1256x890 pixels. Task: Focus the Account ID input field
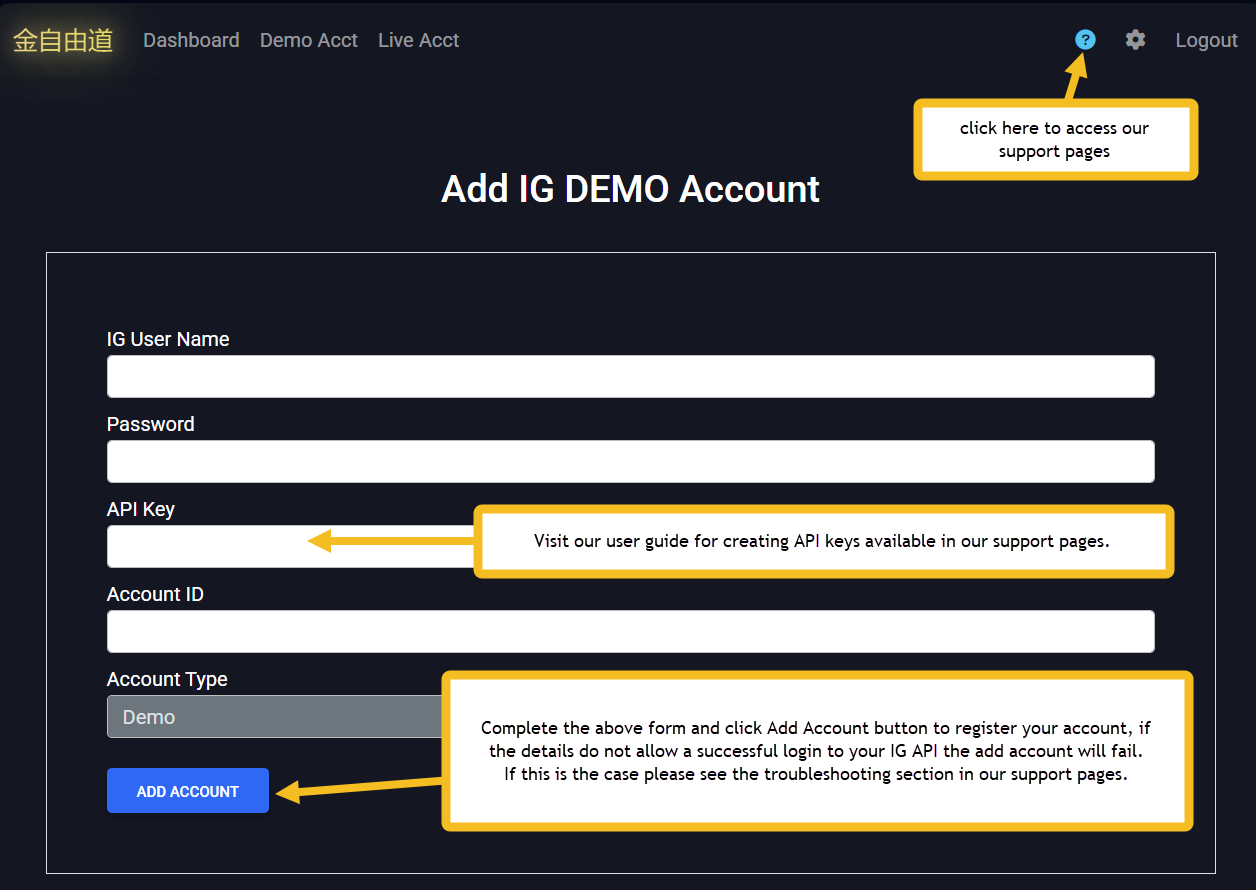[630, 631]
